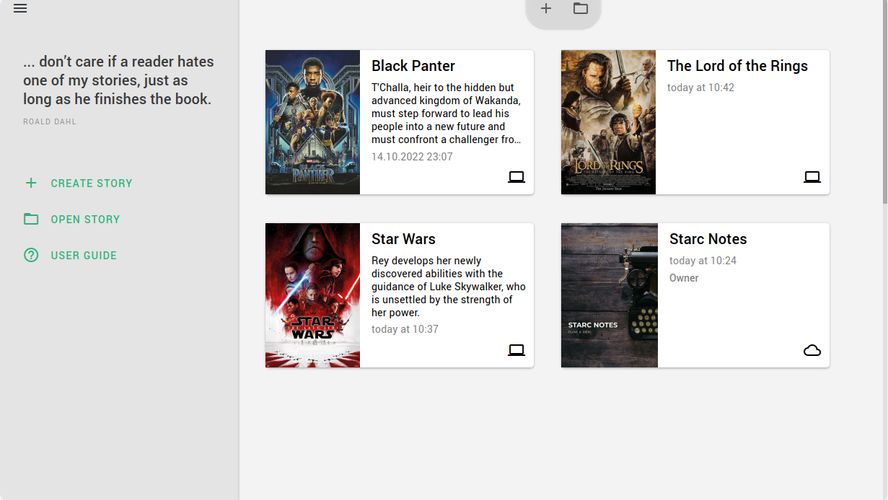Choose Open Story in the sidebar

point(85,219)
